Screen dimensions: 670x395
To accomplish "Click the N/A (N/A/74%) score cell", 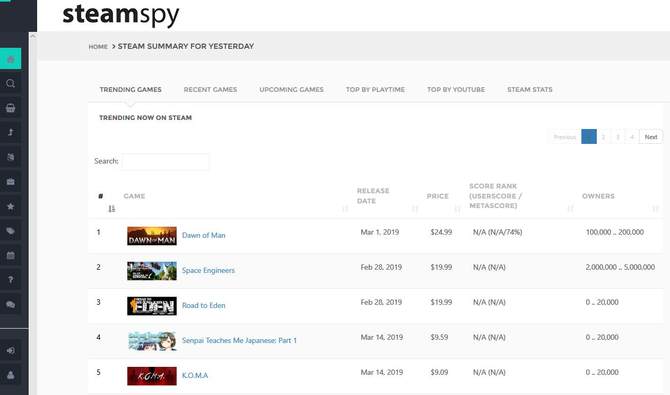I will pos(497,232).
